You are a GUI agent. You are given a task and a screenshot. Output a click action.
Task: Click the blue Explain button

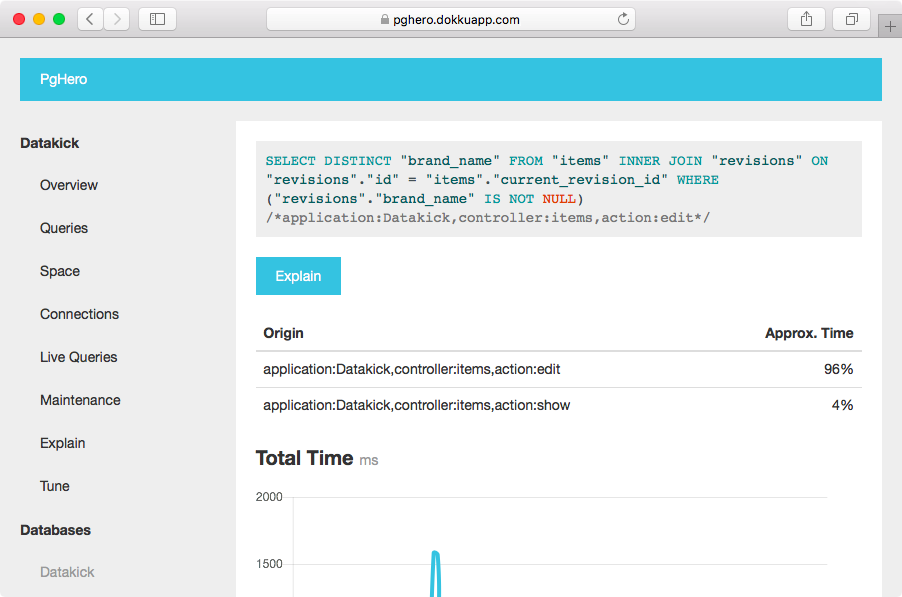point(298,276)
